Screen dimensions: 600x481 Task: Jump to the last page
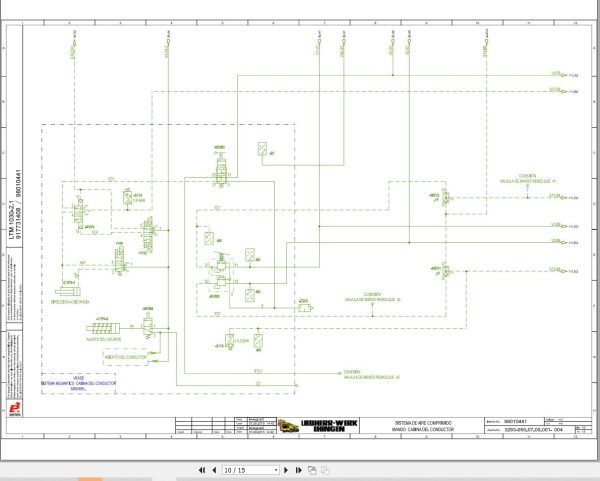pos(299,470)
